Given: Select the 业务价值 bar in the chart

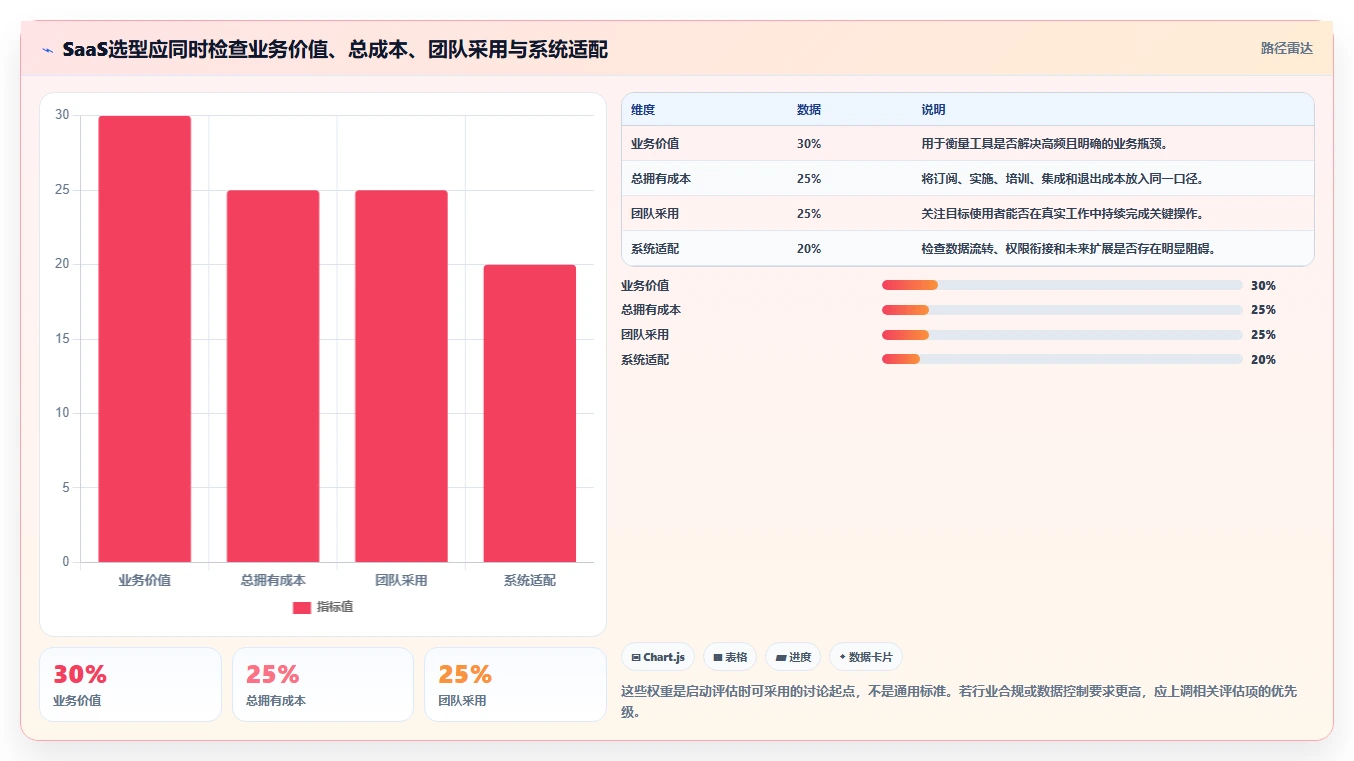Looking at the screenshot, I should click(x=144, y=339).
